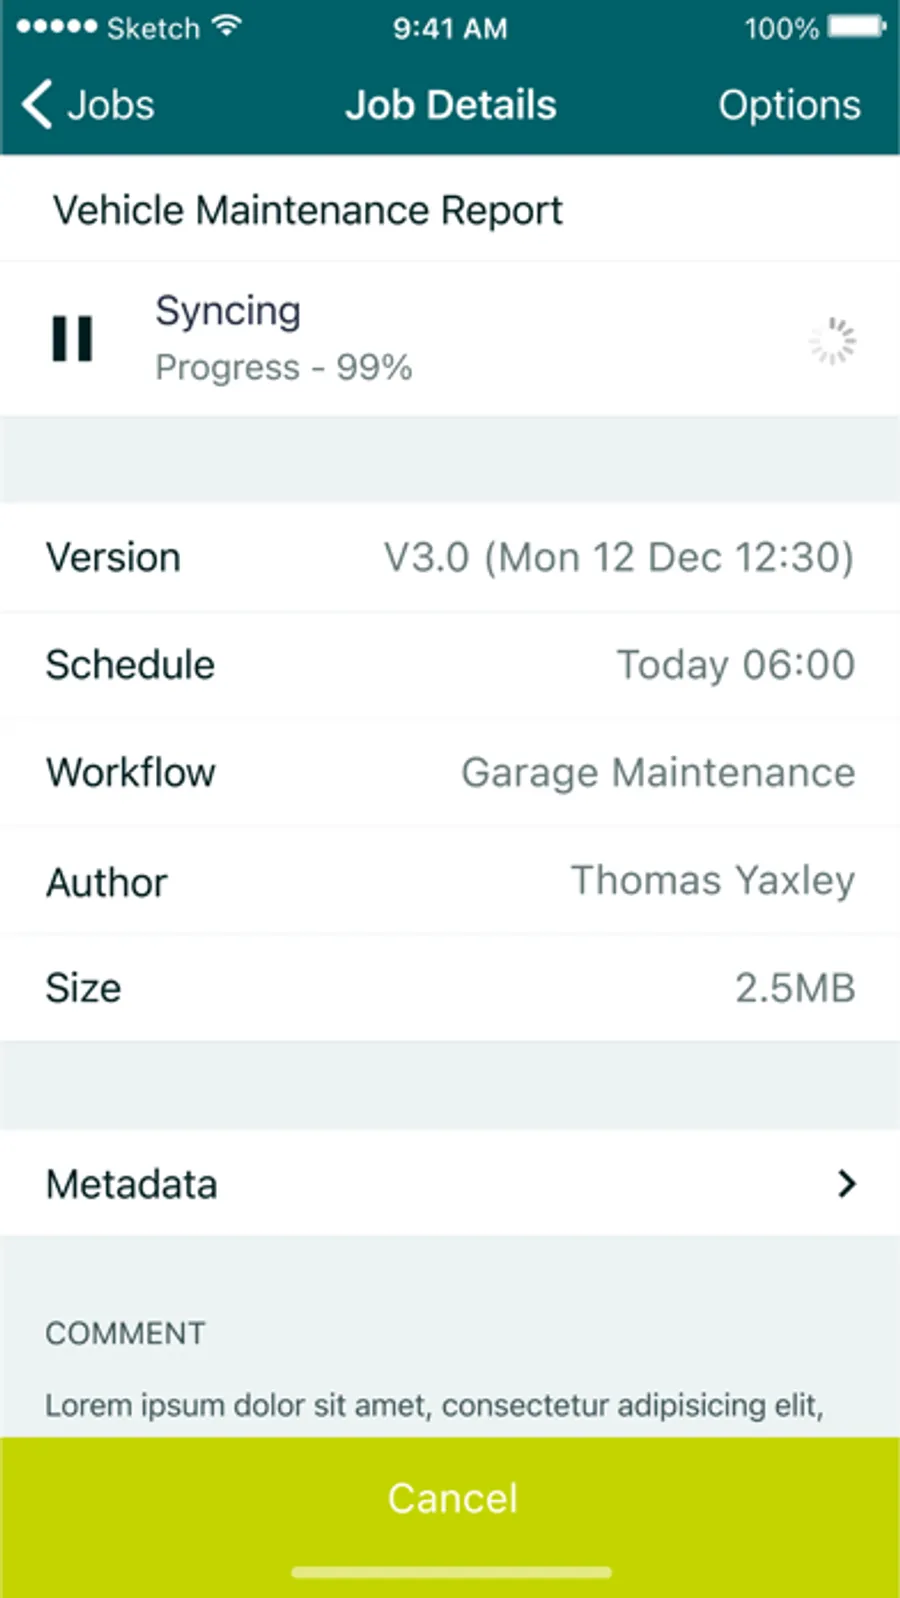Tap the battery icon in status bar
This screenshot has height=1598, width=900.
(856, 26)
